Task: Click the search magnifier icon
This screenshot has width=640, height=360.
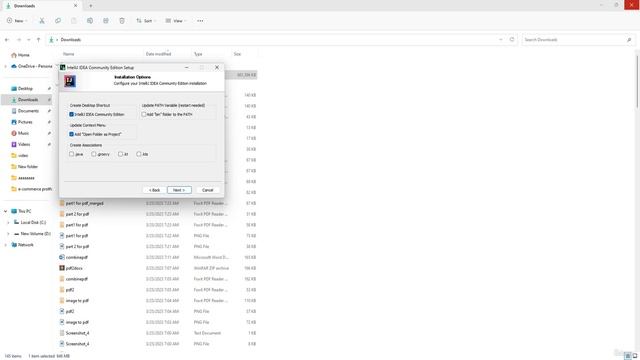Action: tap(629, 40)
